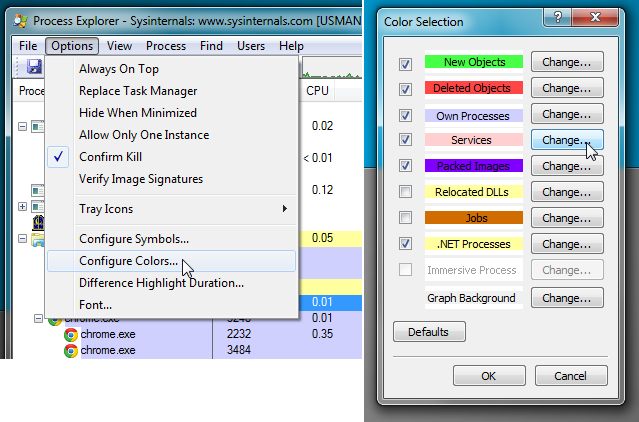The width and height of the screenshot is (639, 422).
Task: Toggle the New Objects checkbox
Action: [405, 64]
